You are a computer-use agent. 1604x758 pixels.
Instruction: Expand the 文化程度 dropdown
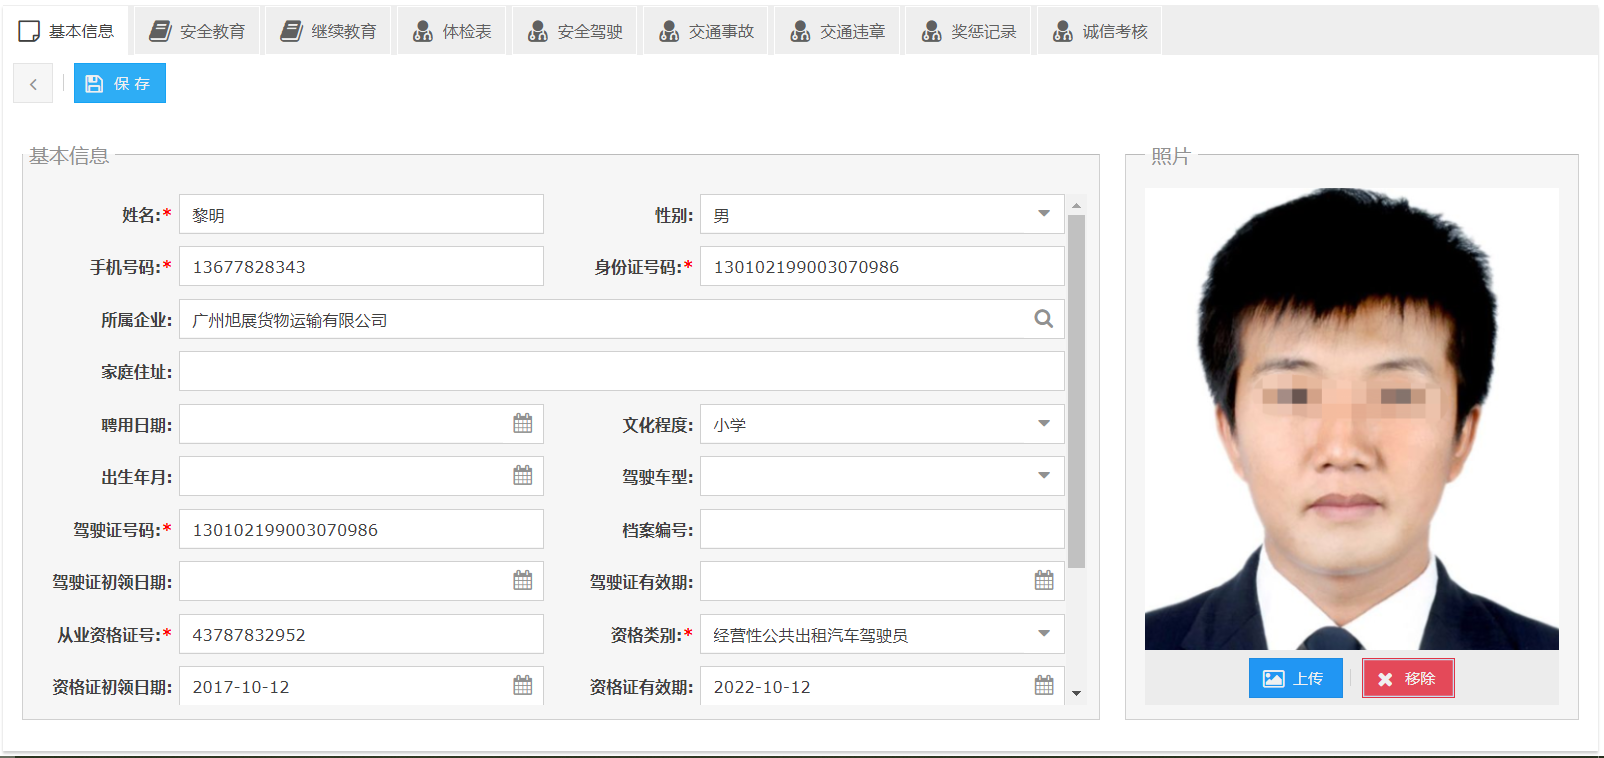(x=1044, y=424)
